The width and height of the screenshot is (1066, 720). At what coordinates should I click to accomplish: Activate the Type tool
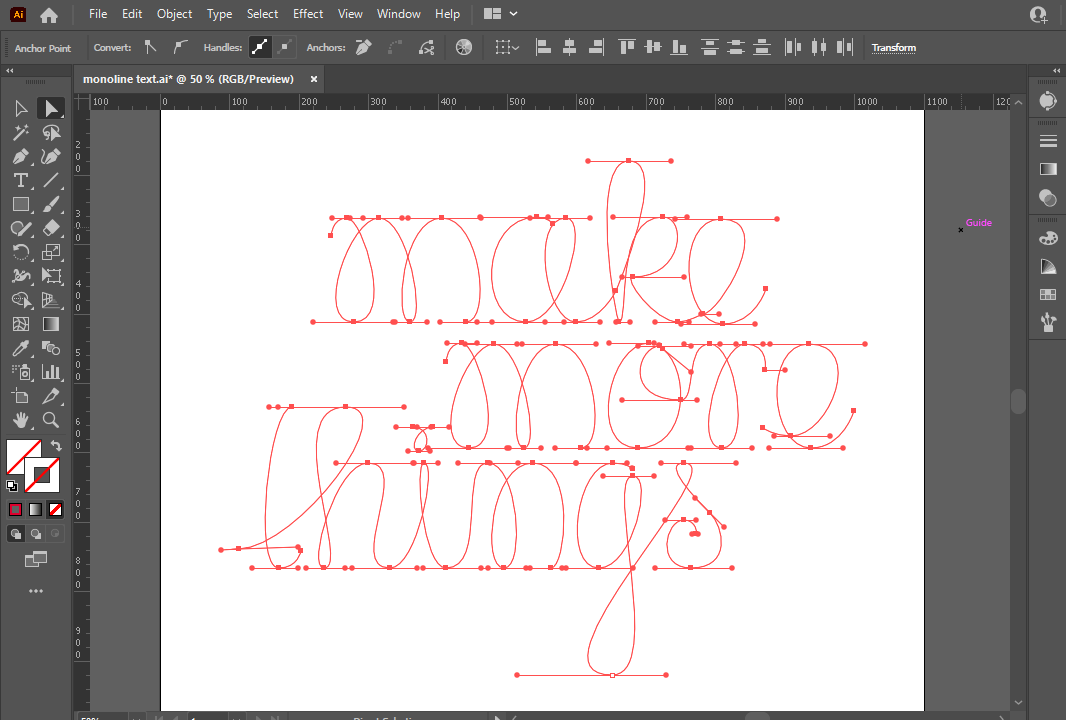[21, 180]
